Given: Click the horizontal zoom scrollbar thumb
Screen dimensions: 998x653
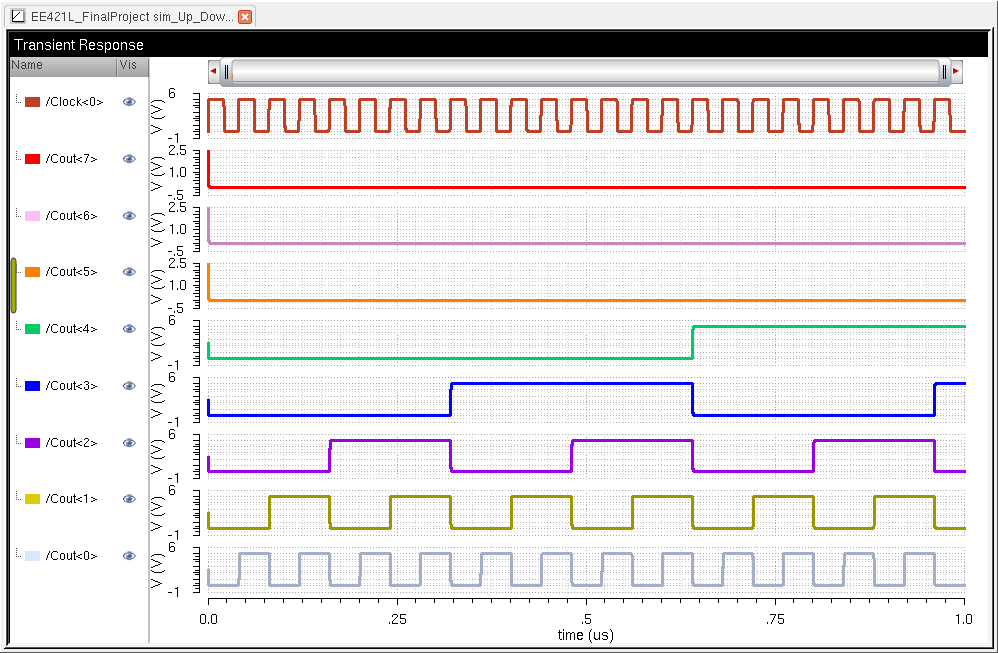Looking at the screenshot, I should pos(585,72).
